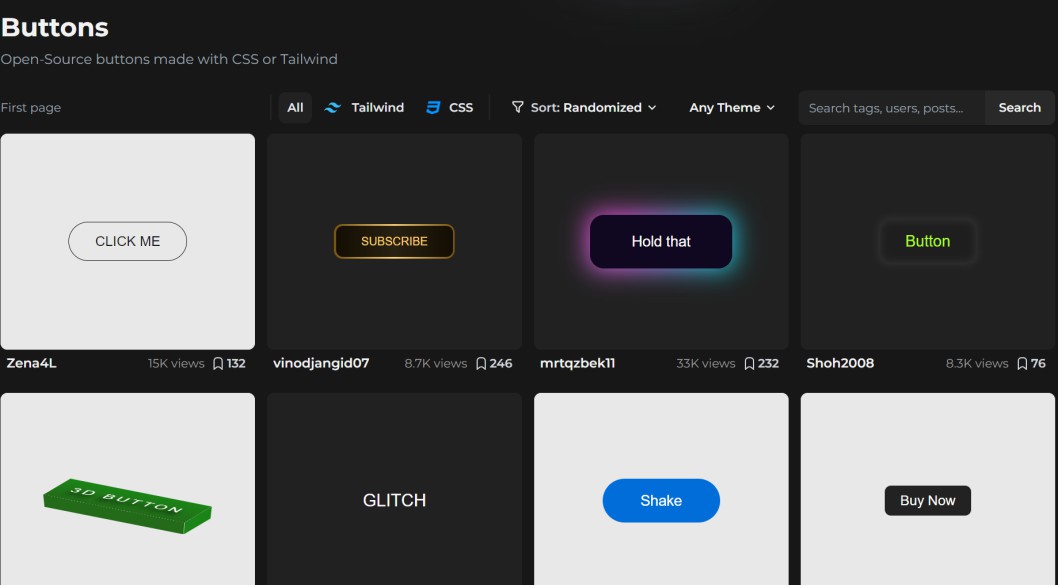
Task: Click the 33K views text
Action: click(706, 364)
